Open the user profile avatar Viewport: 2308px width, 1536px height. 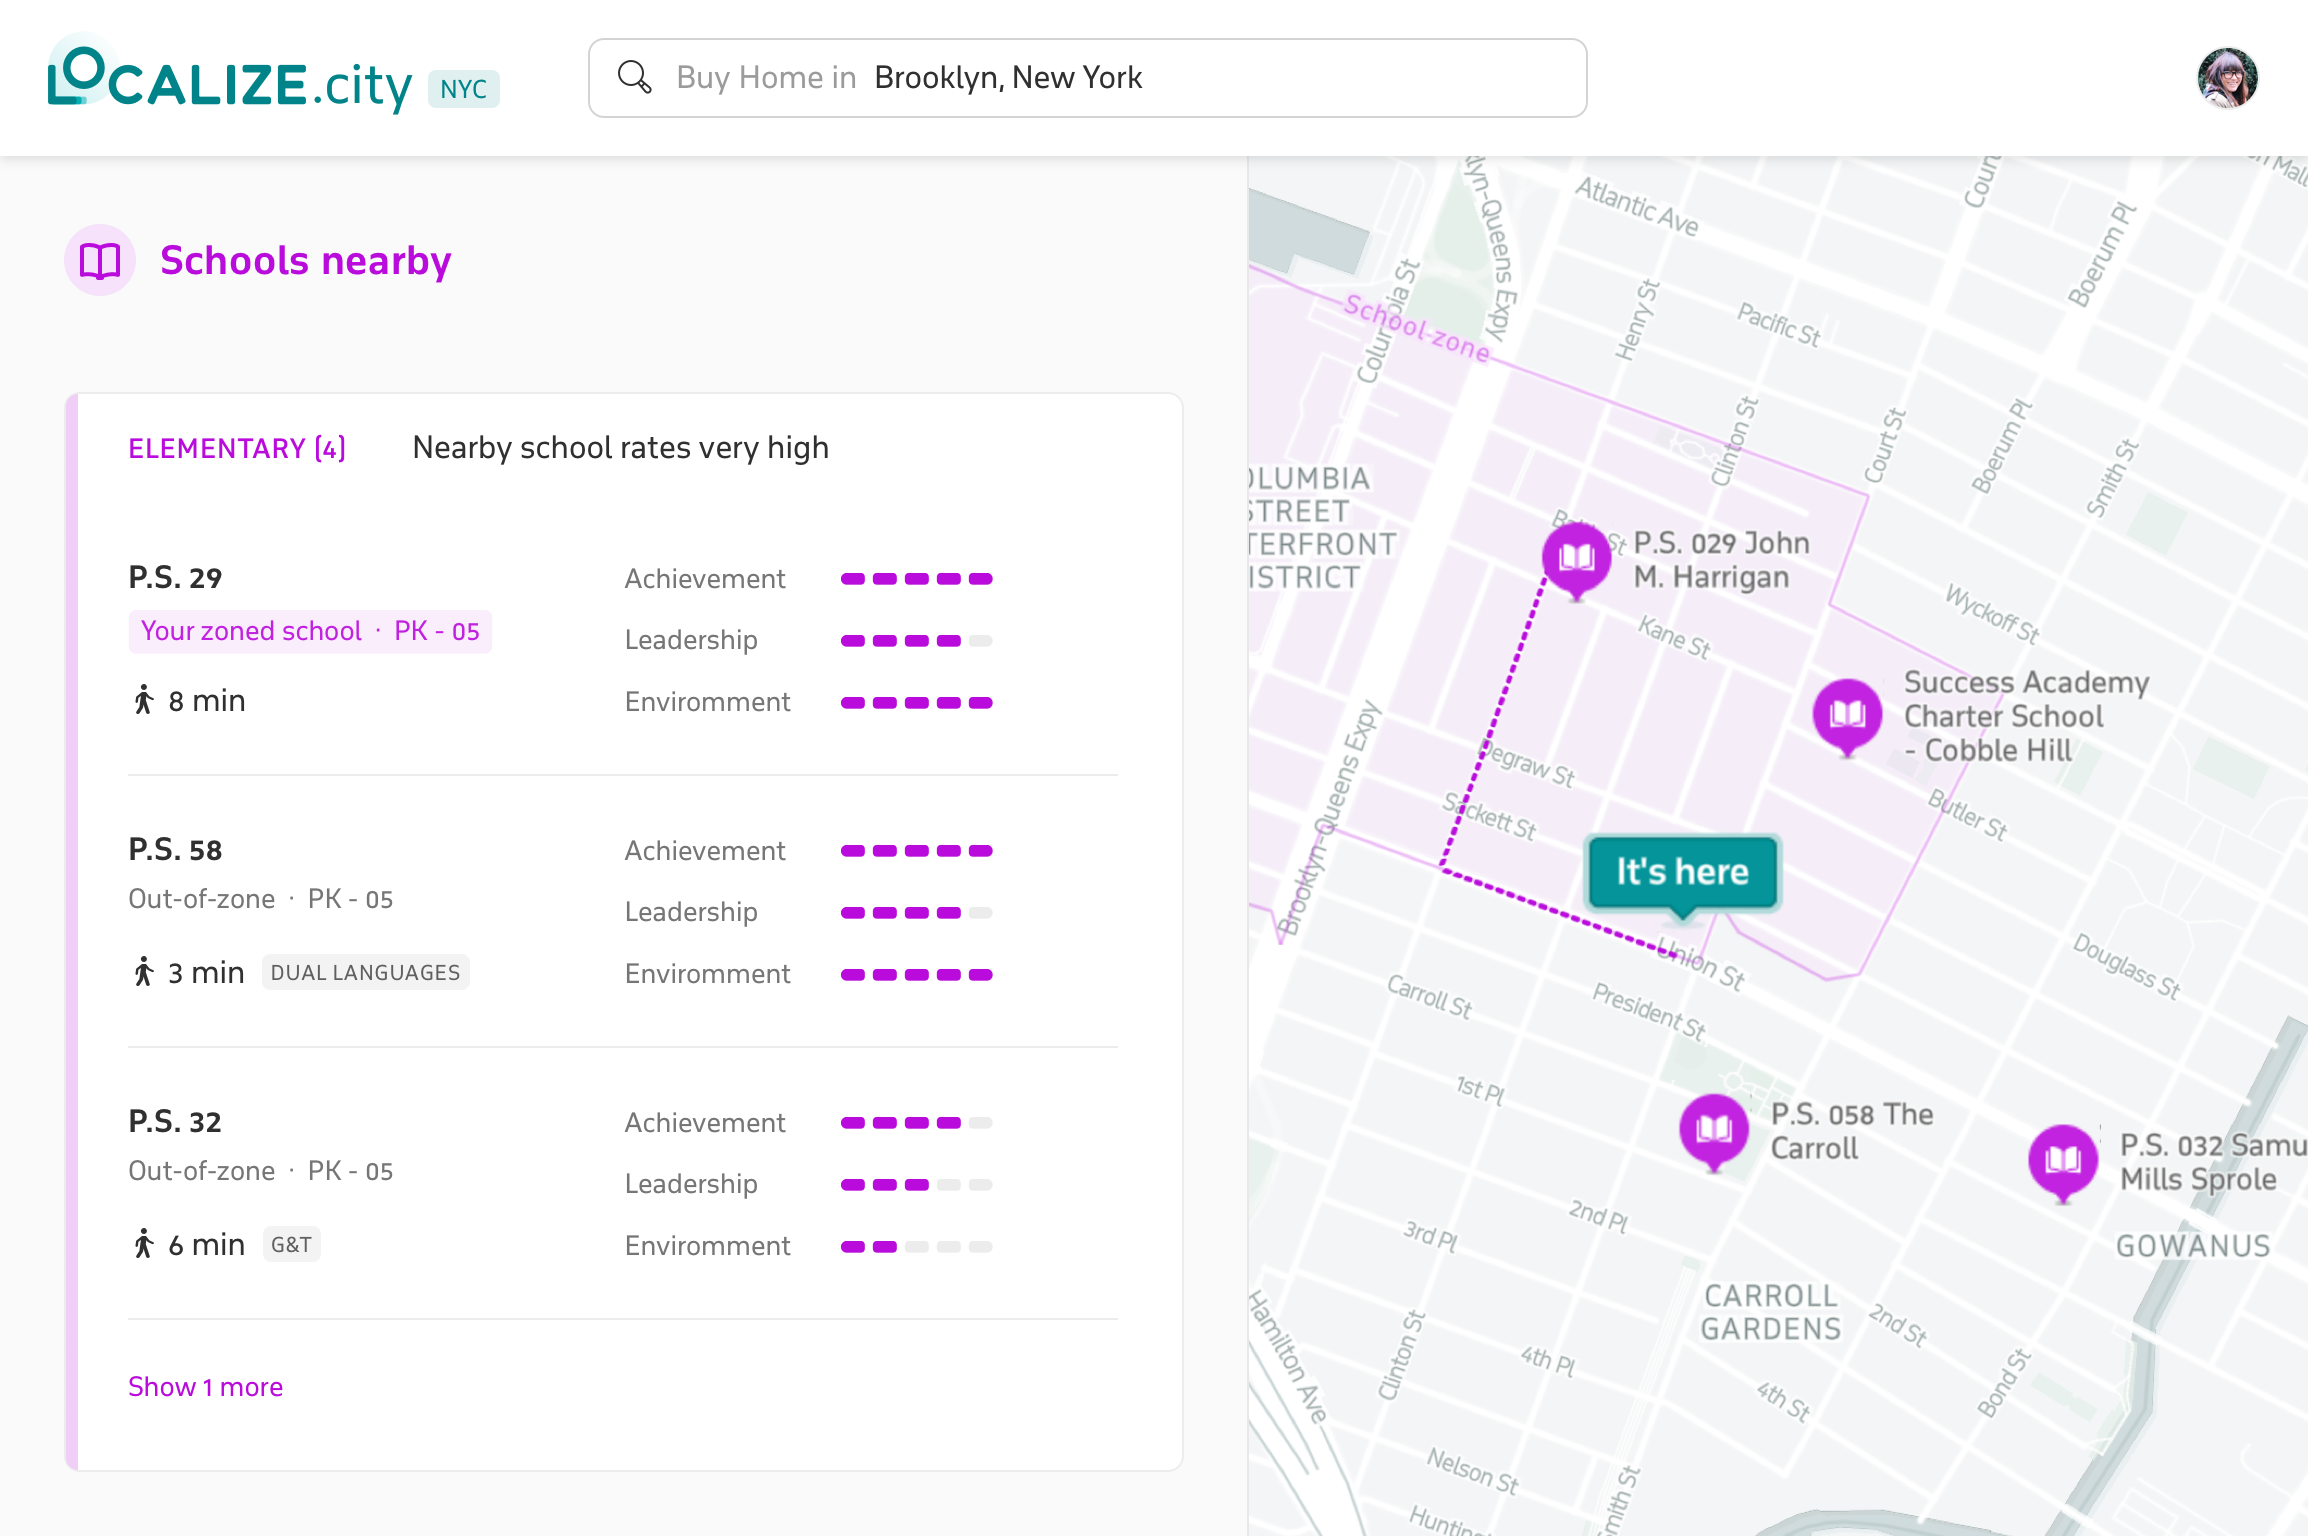[x=2227, y=78]
